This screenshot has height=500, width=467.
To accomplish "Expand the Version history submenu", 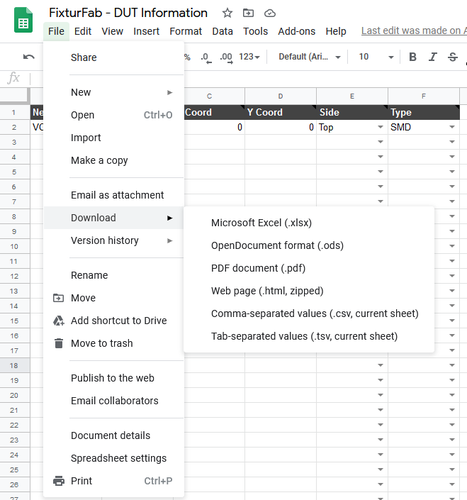I will (x=113, y=240).
